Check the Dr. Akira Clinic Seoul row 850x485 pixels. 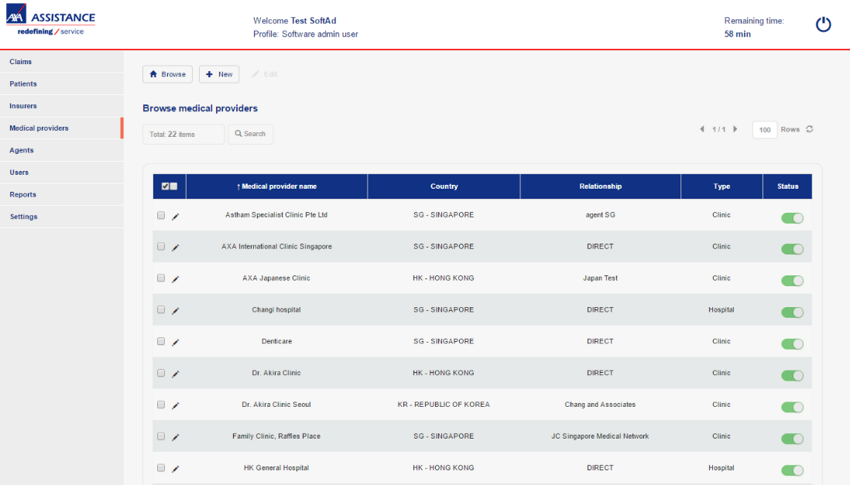coord(161,405)
